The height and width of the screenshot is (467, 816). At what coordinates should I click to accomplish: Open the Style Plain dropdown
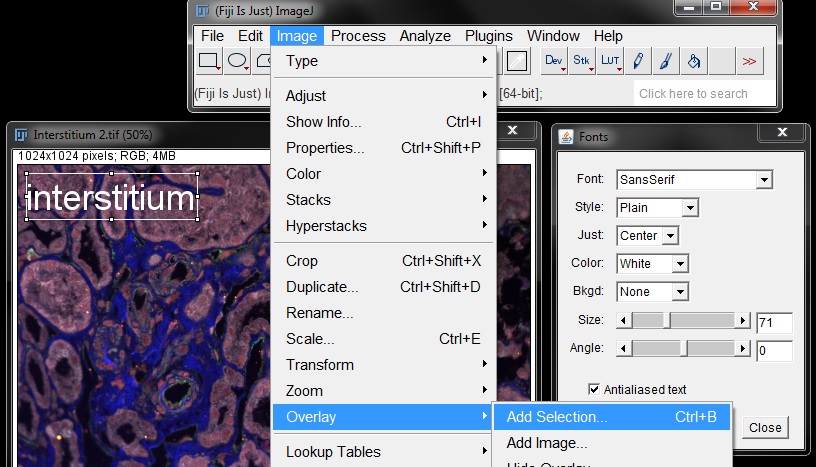pos(657,208)
